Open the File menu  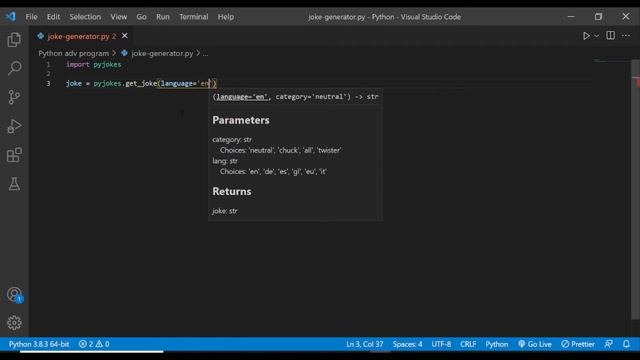pos(31,17)
